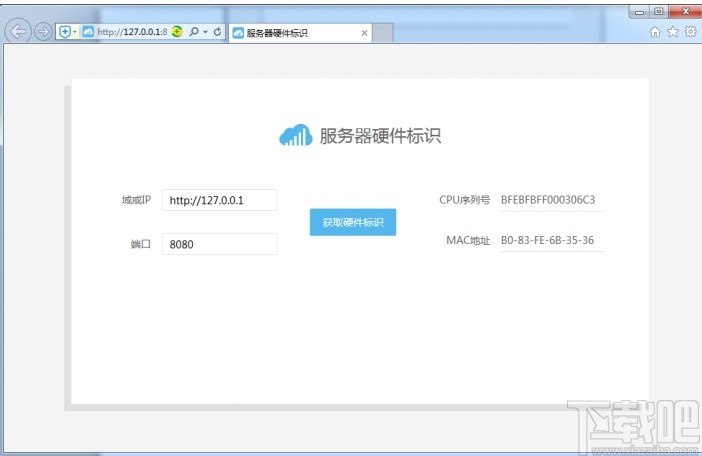Select the 服务器硬件标识 browser tab
702x456 pixels.
coord(300,33)
